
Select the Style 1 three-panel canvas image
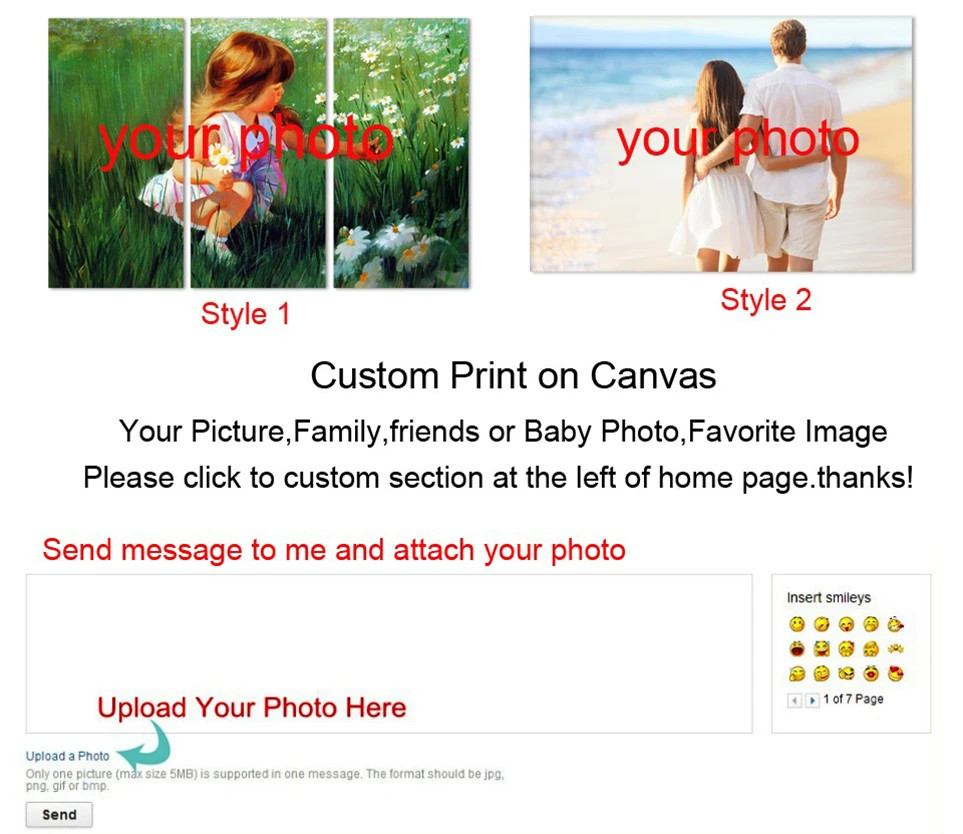pyautogui.click(x=259, y=152)
